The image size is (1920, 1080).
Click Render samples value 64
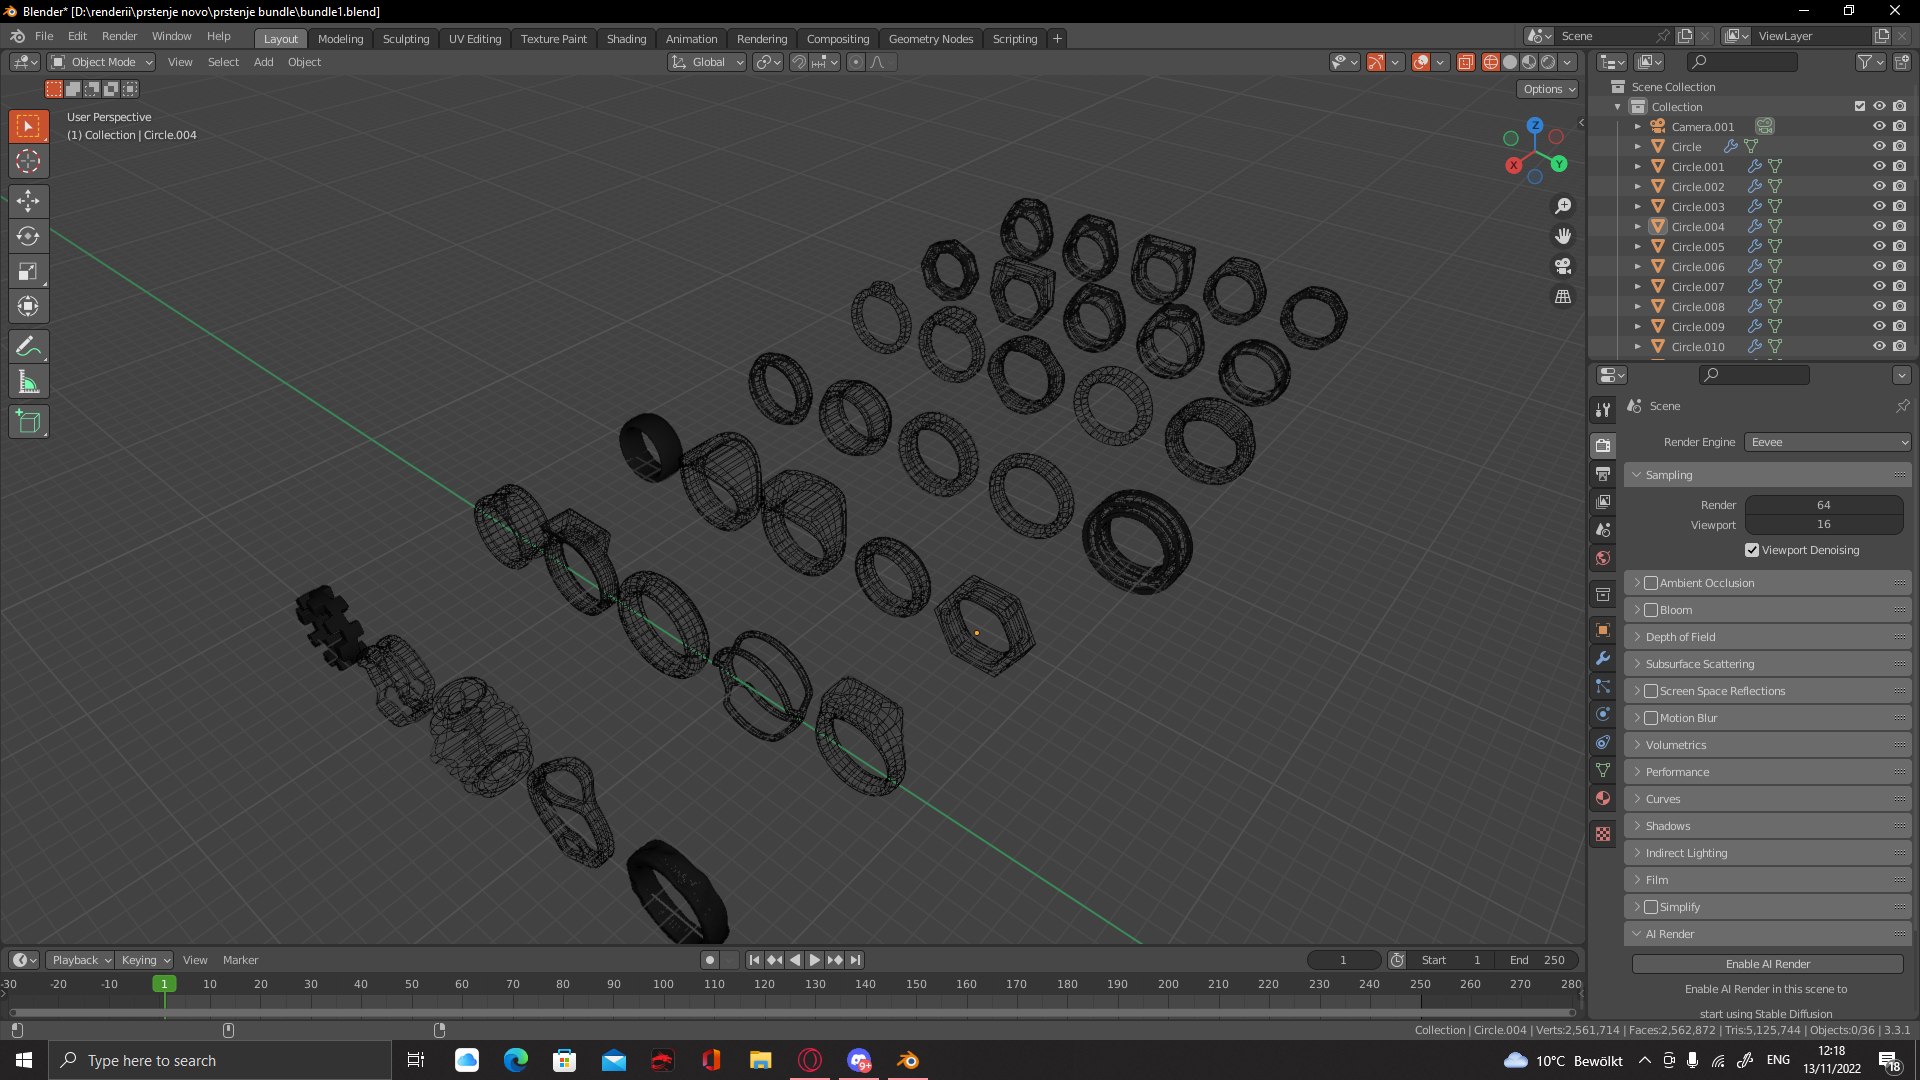[1824, 505]
